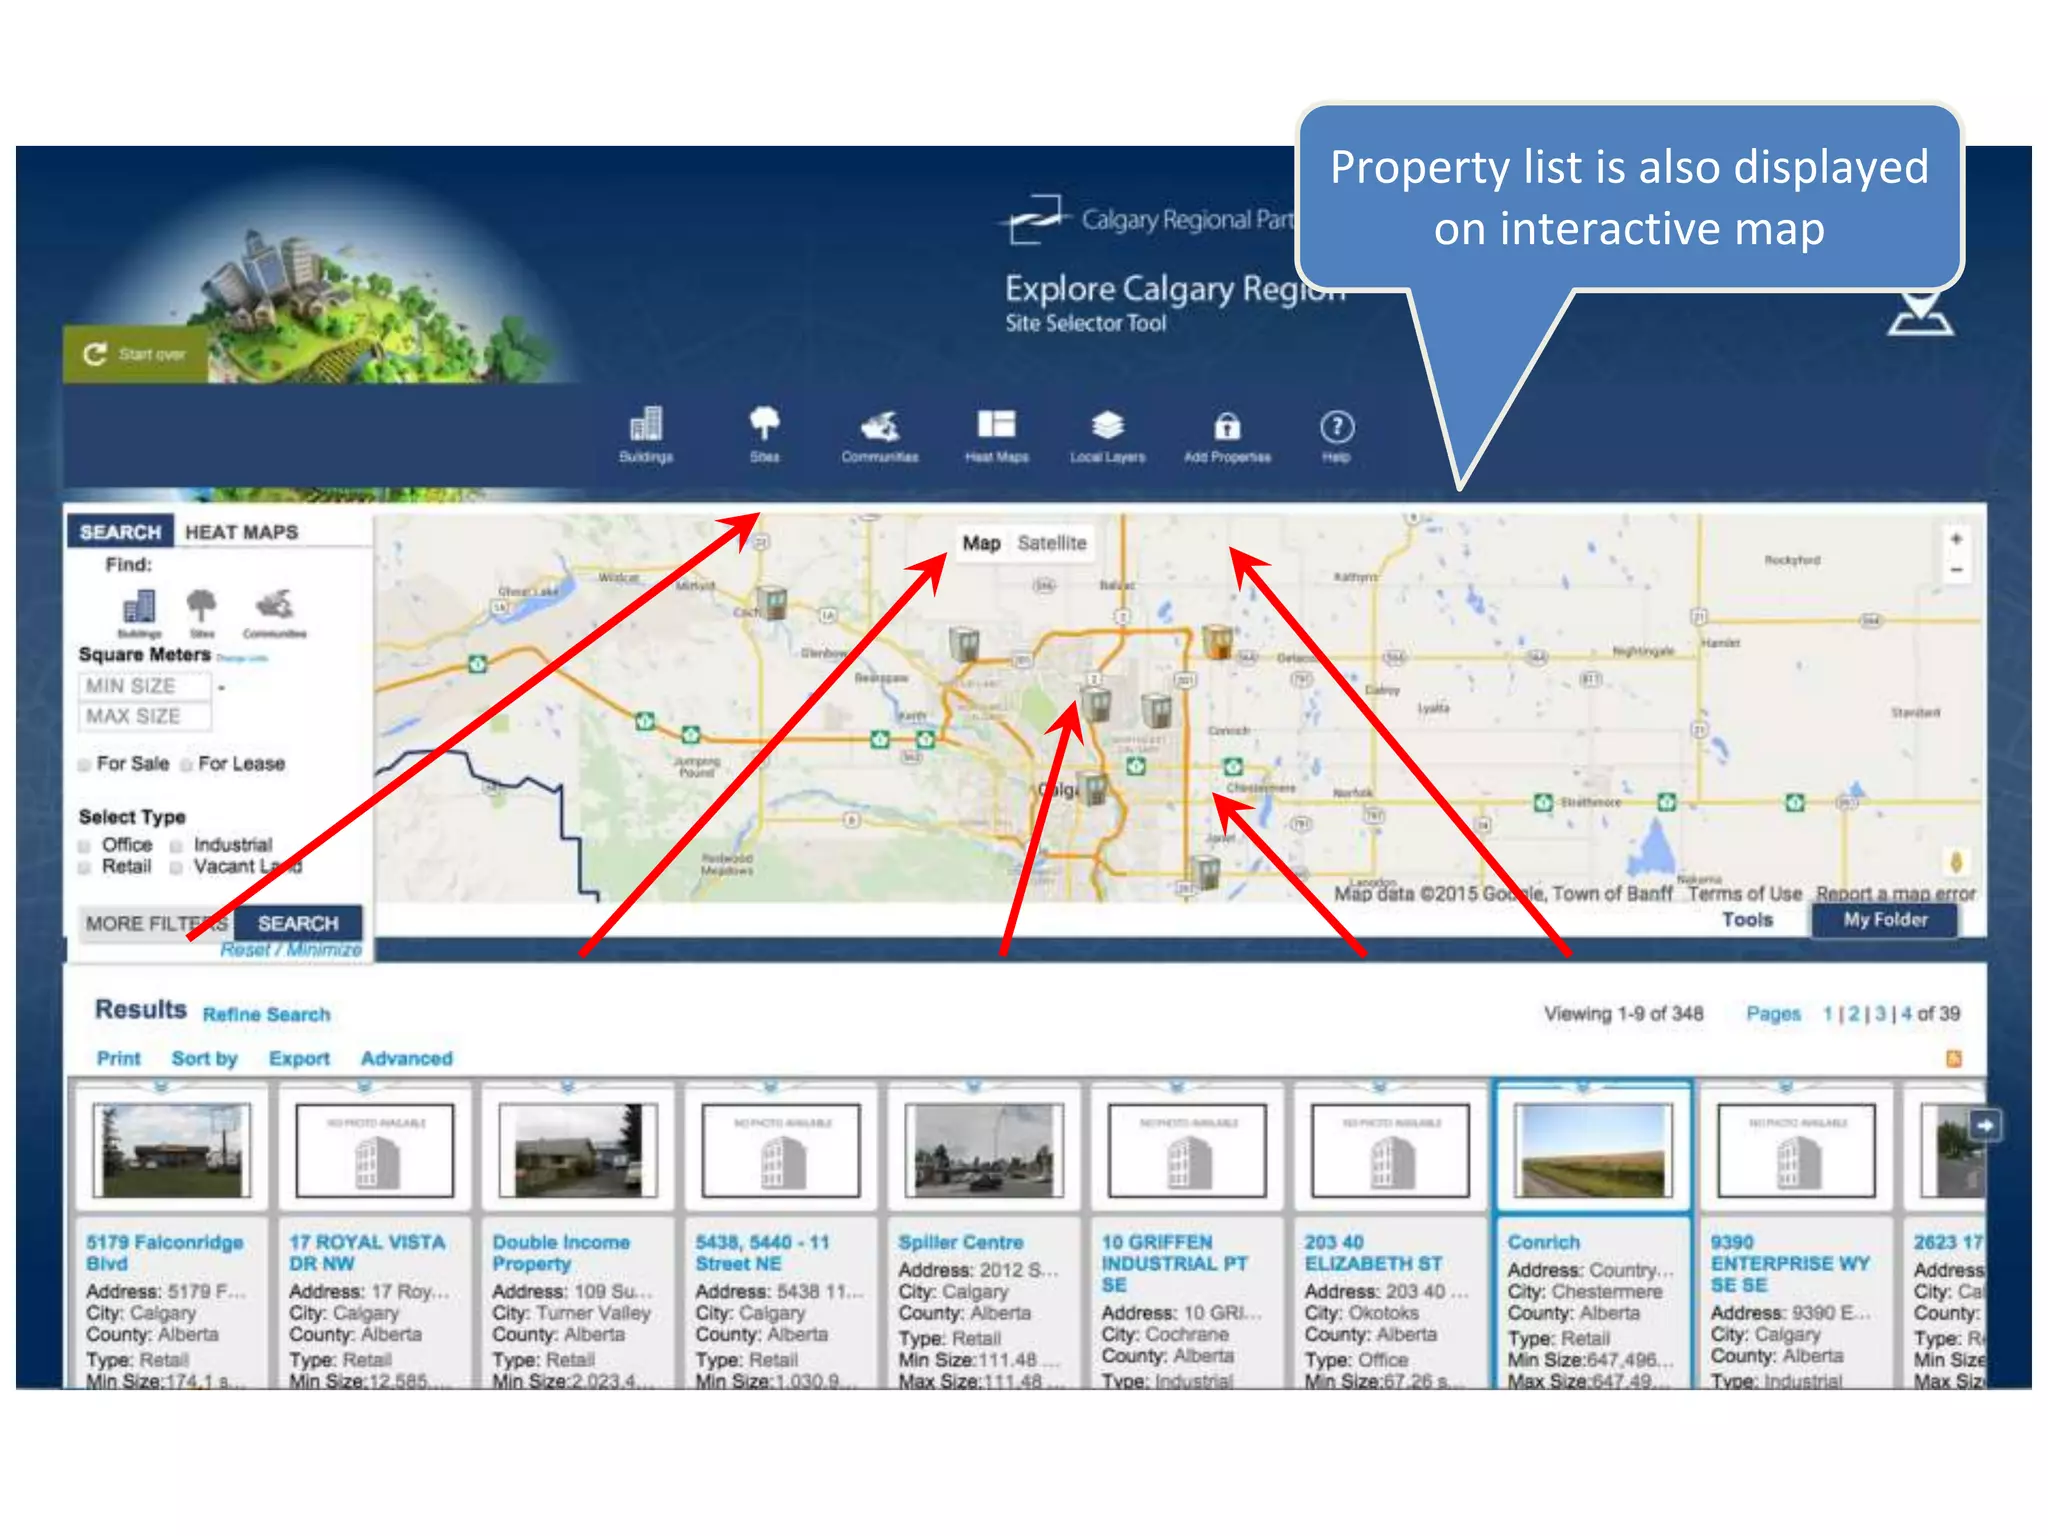The height and width of the screenshot is (1536, 2048).
Task: Switch to the HEAT MAPS tab
Action: click(x=242, y=532)
